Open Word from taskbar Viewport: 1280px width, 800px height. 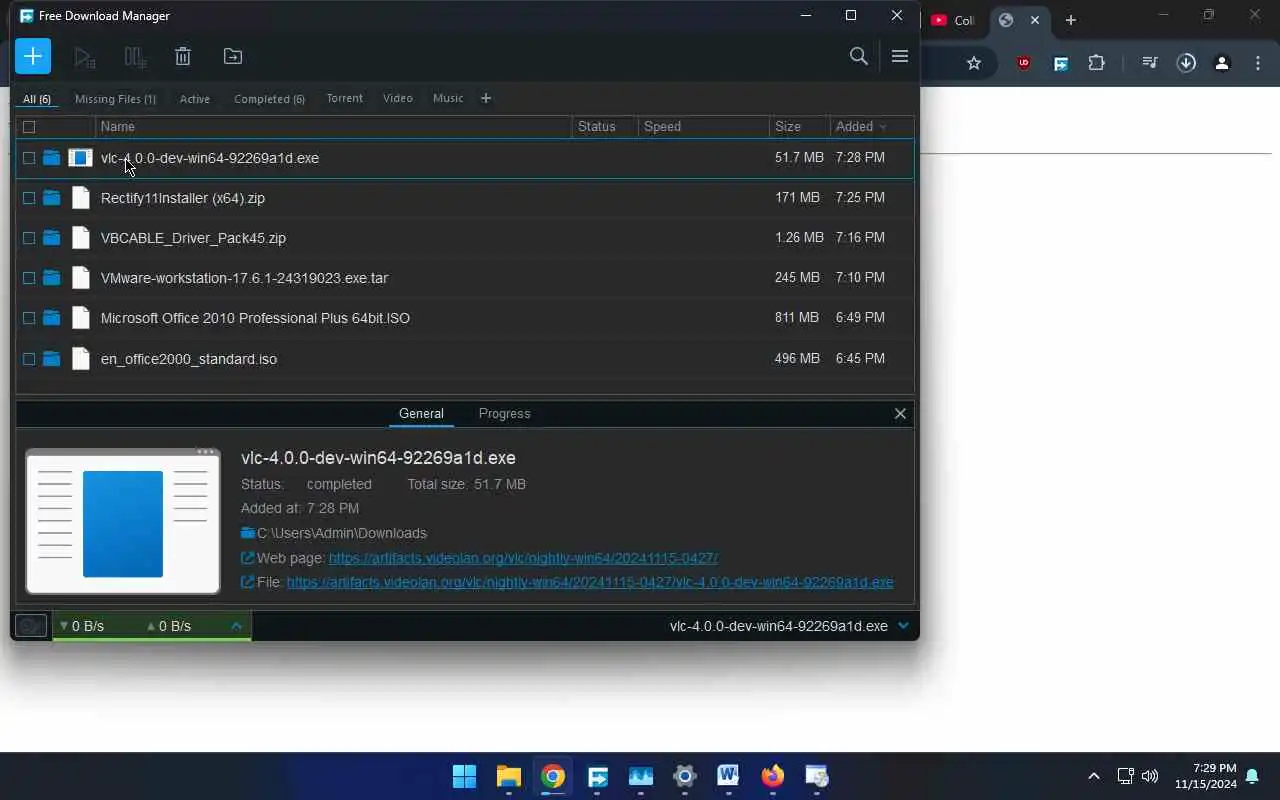tap(728, 776)
